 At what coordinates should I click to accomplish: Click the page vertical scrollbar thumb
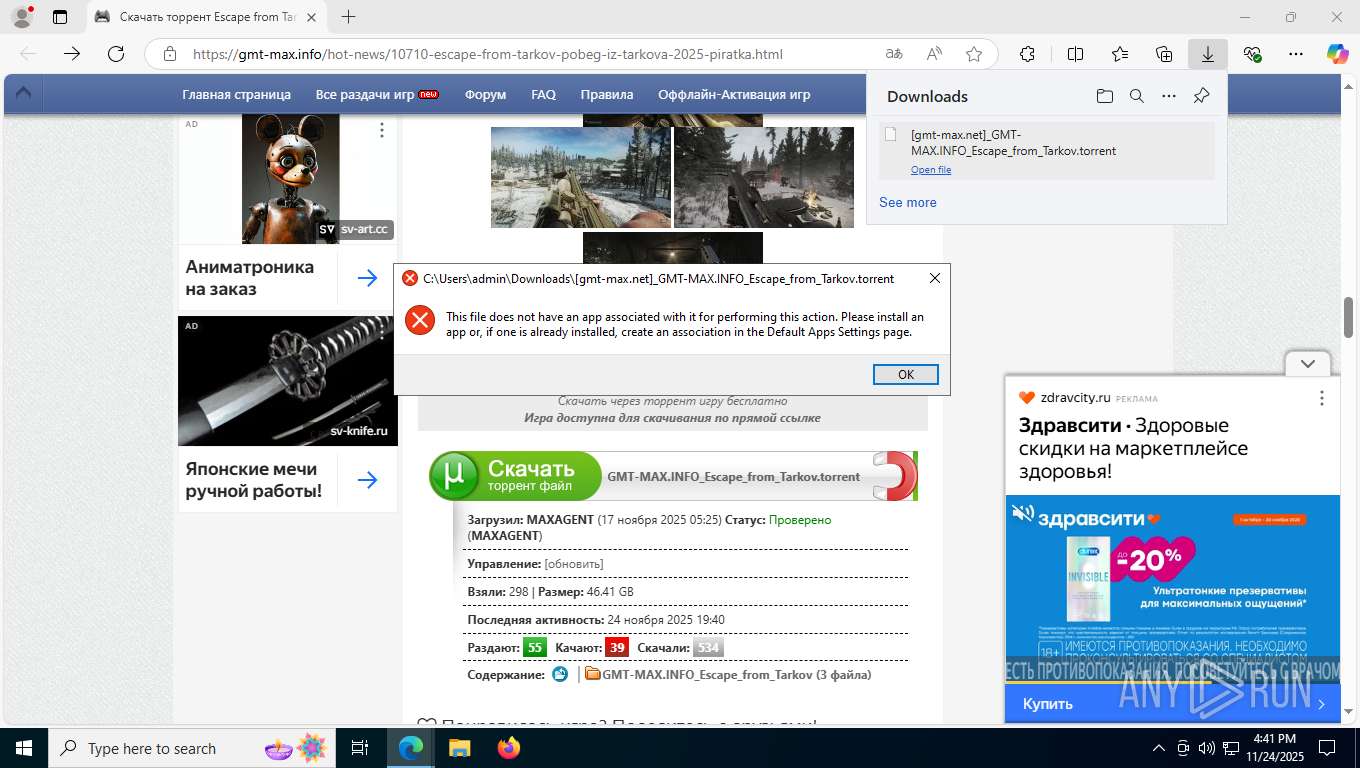pyautogui.click(x=1348, y=318)
